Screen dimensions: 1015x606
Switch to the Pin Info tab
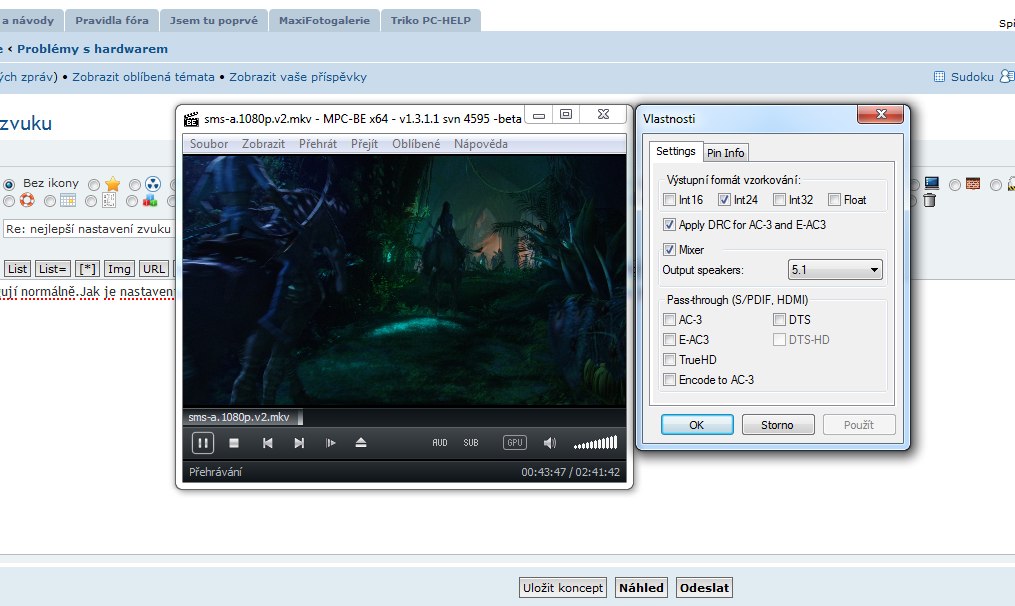726,153
